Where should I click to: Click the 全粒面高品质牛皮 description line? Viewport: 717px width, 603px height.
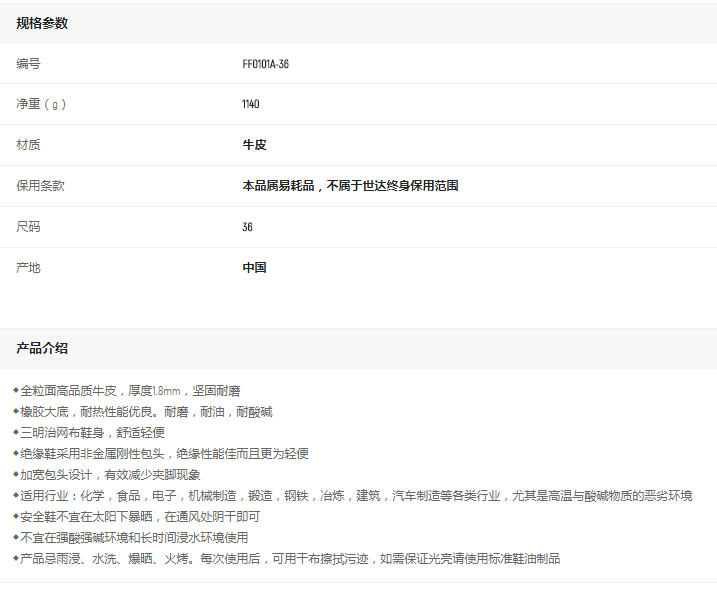tap(130, 391)
